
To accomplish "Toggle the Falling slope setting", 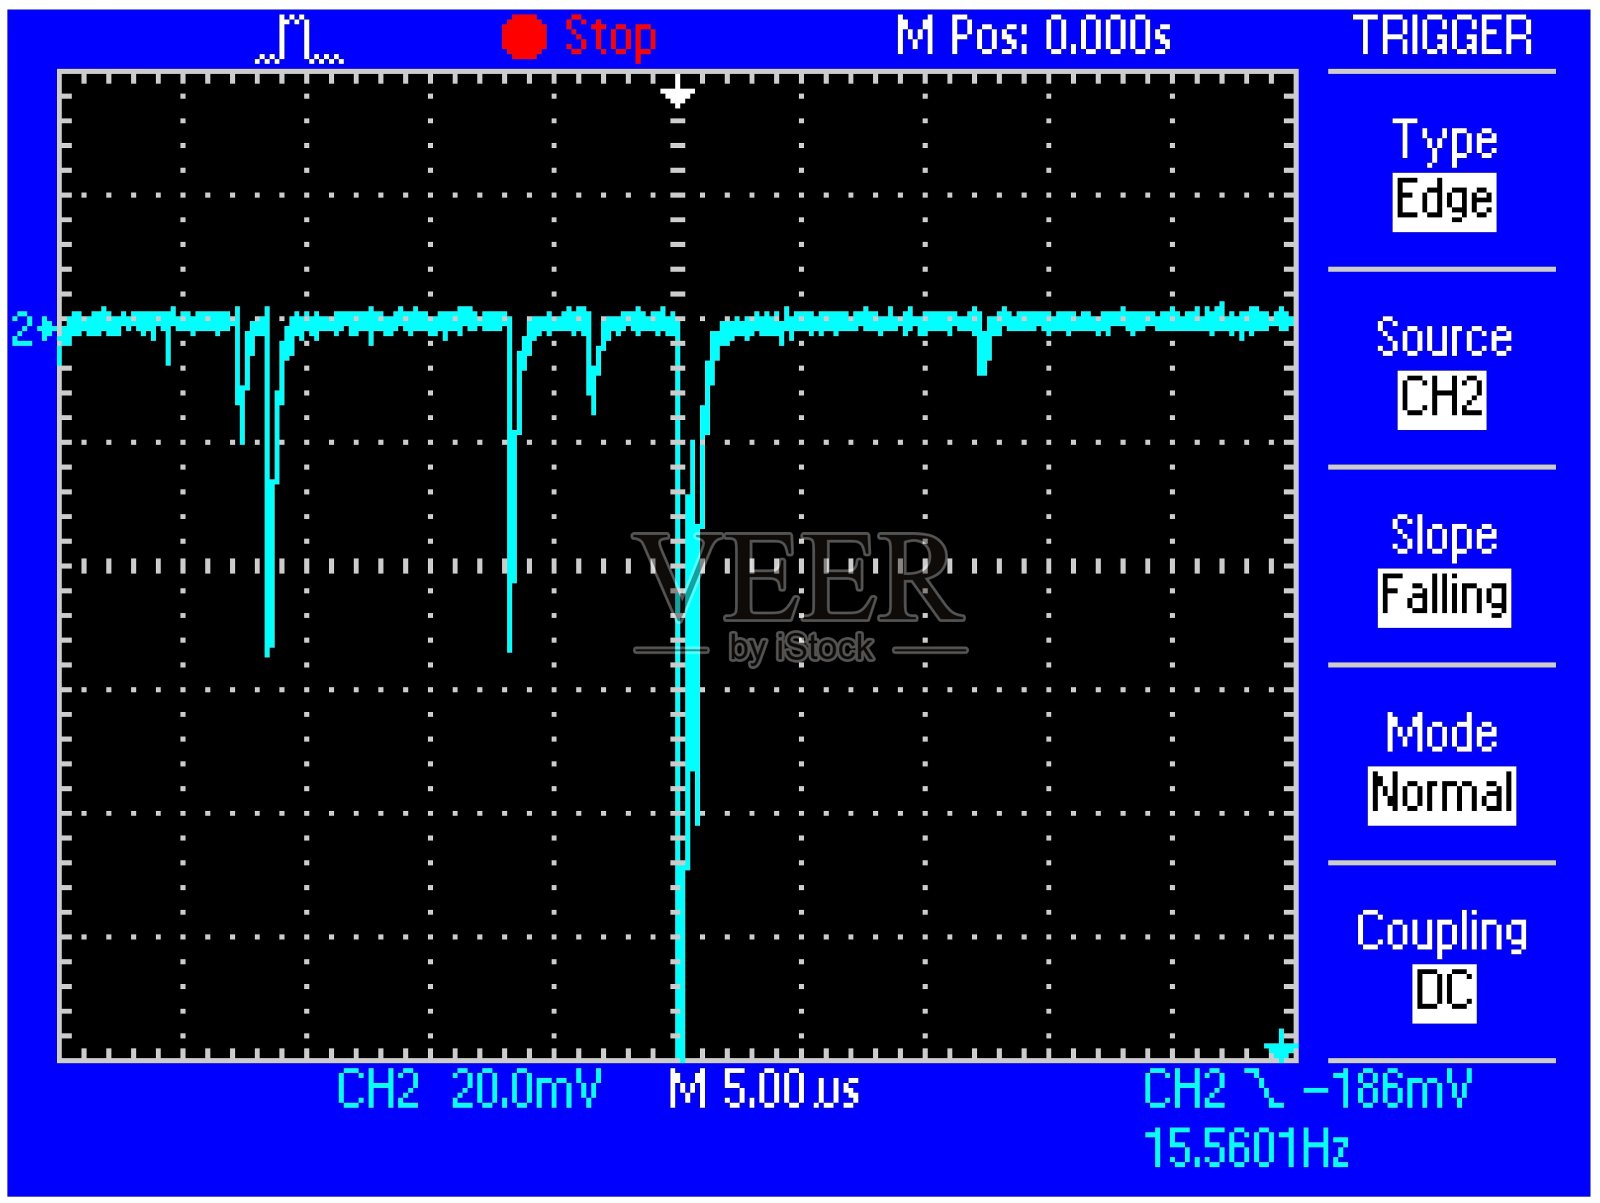I will [x=1443, y=596].
